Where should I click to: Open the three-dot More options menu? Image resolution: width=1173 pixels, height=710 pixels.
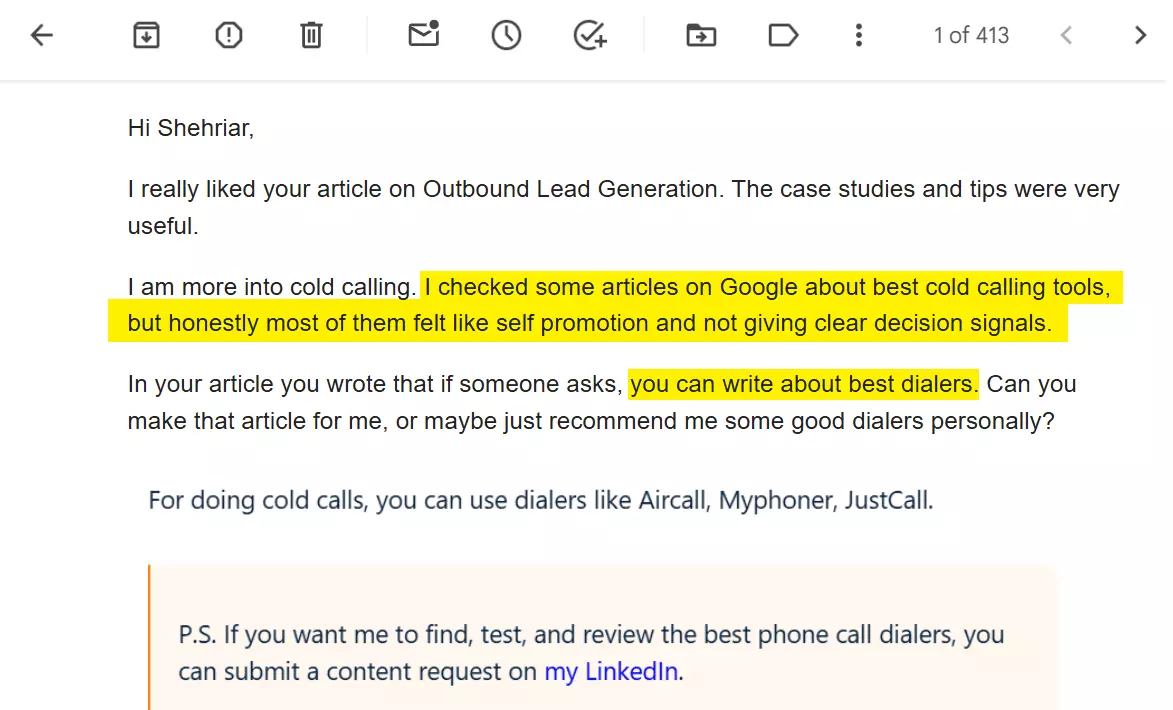click(859, 35)
